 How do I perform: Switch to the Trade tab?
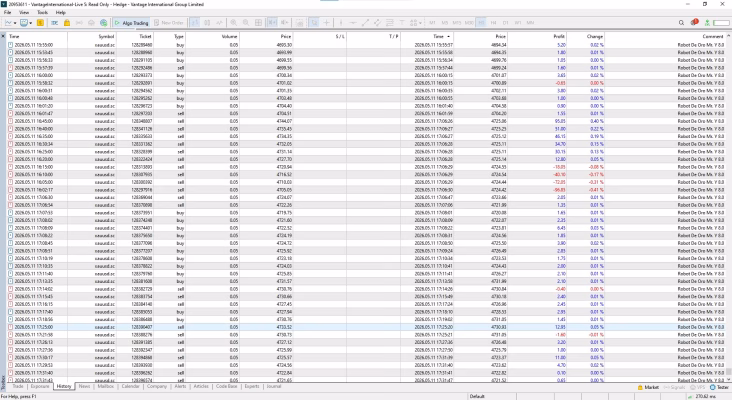tap(18, 386)
